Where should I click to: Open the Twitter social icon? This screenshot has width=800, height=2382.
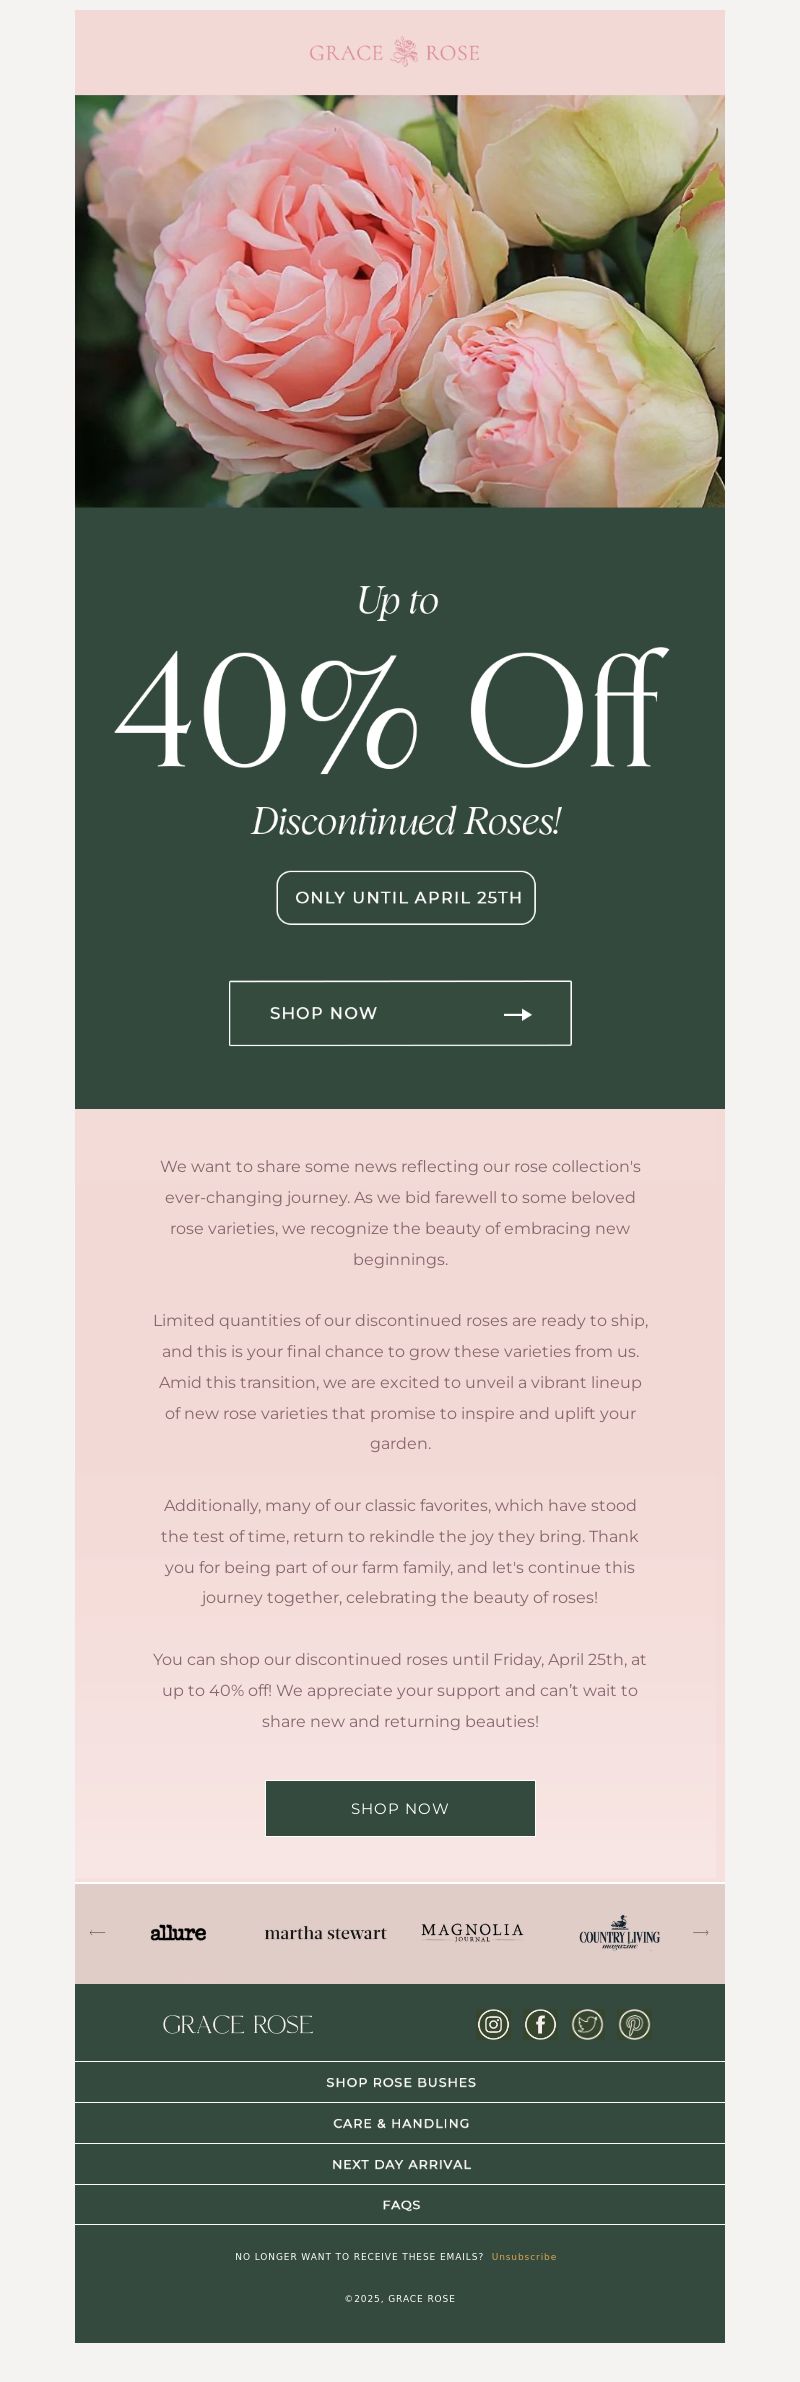pyautogui.click(x=587, y=2024)
